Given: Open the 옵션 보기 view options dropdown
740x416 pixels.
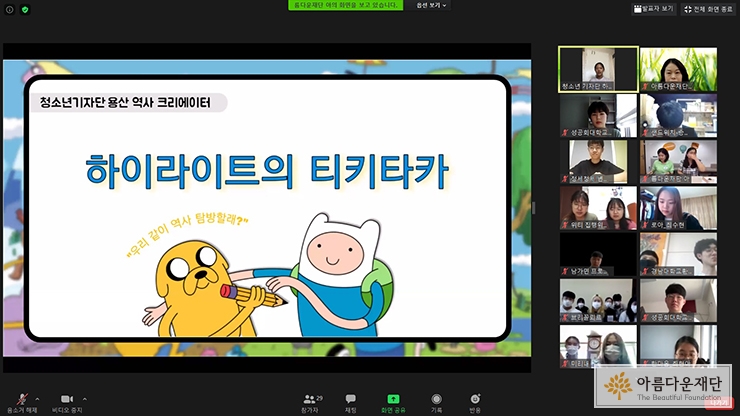Looking at the screenshot, I should point(431,5).
